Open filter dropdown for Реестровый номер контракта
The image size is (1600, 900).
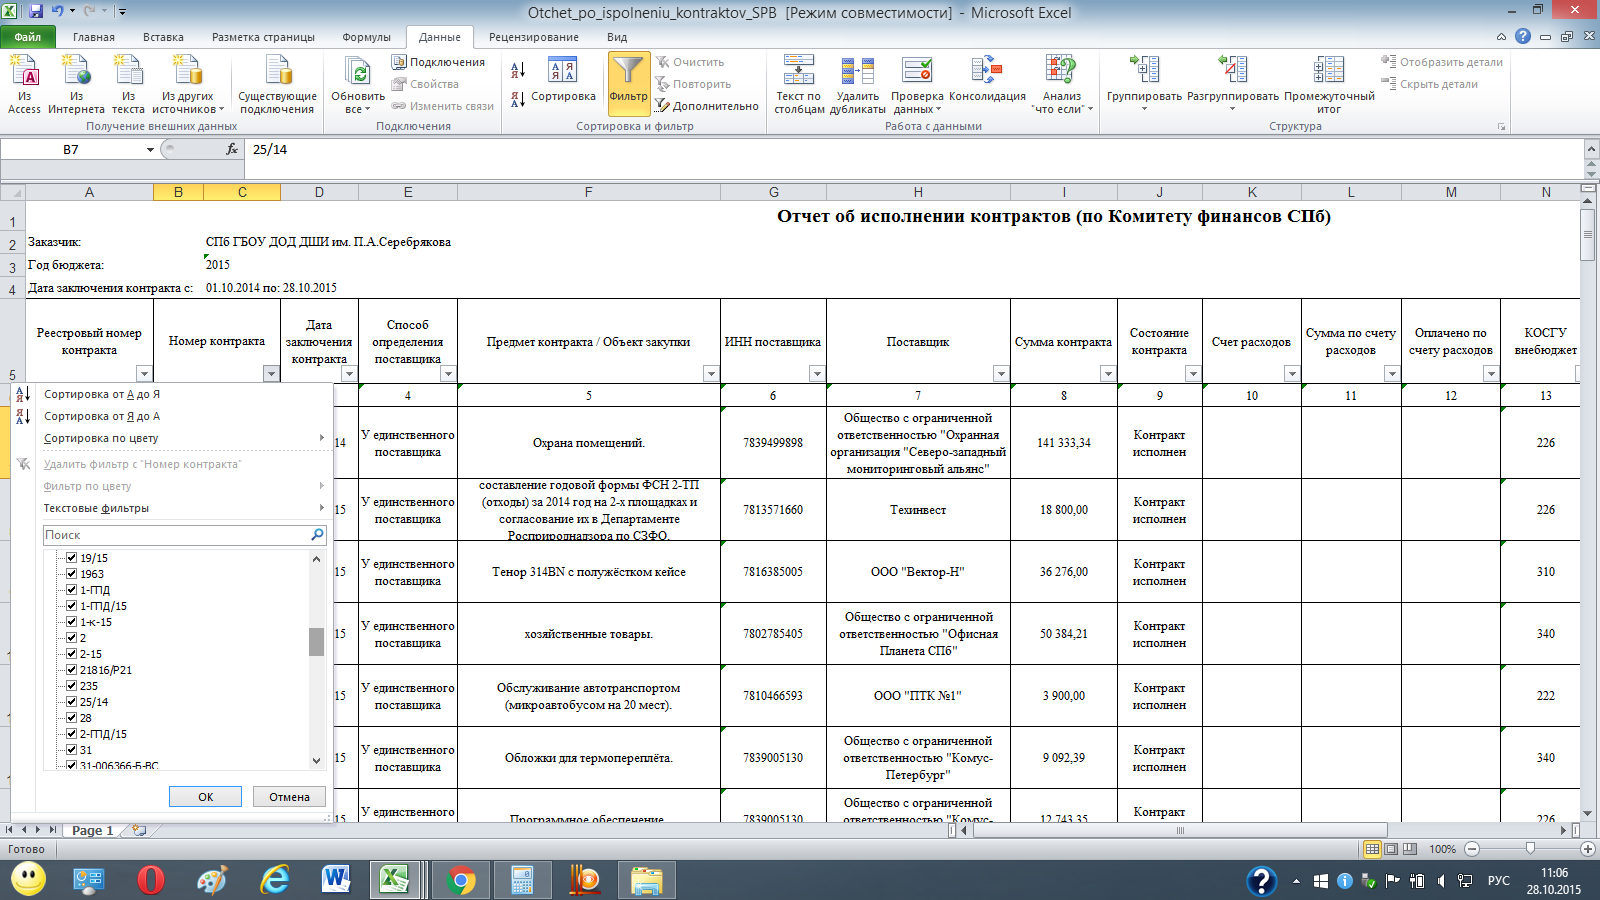tap(144, 374)
